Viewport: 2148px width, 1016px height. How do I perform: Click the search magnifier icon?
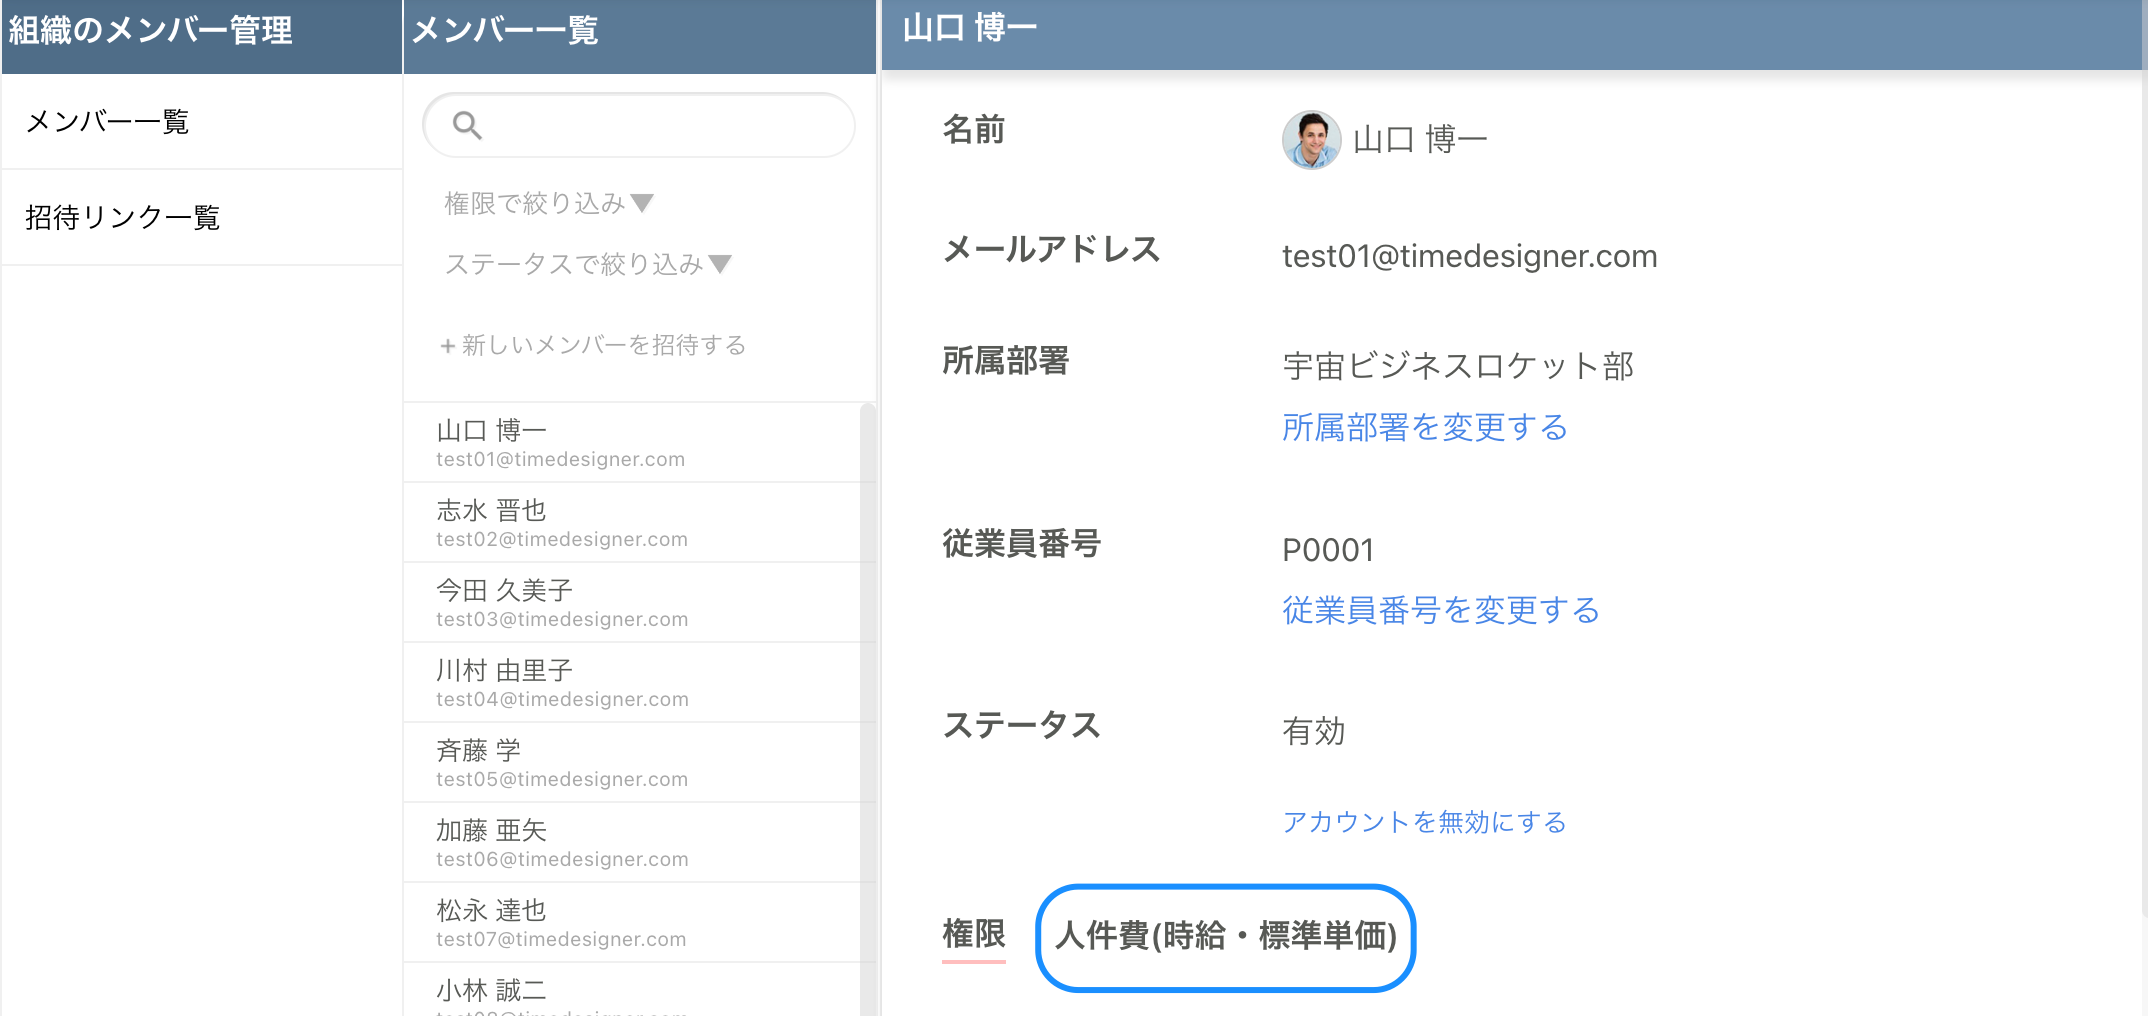467,125
